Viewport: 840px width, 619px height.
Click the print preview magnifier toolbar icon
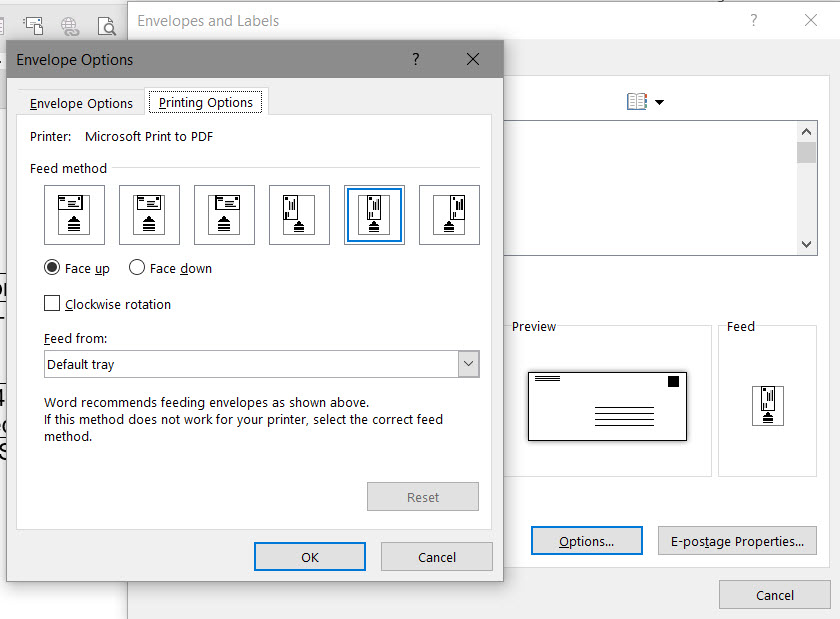click(107, 26)
